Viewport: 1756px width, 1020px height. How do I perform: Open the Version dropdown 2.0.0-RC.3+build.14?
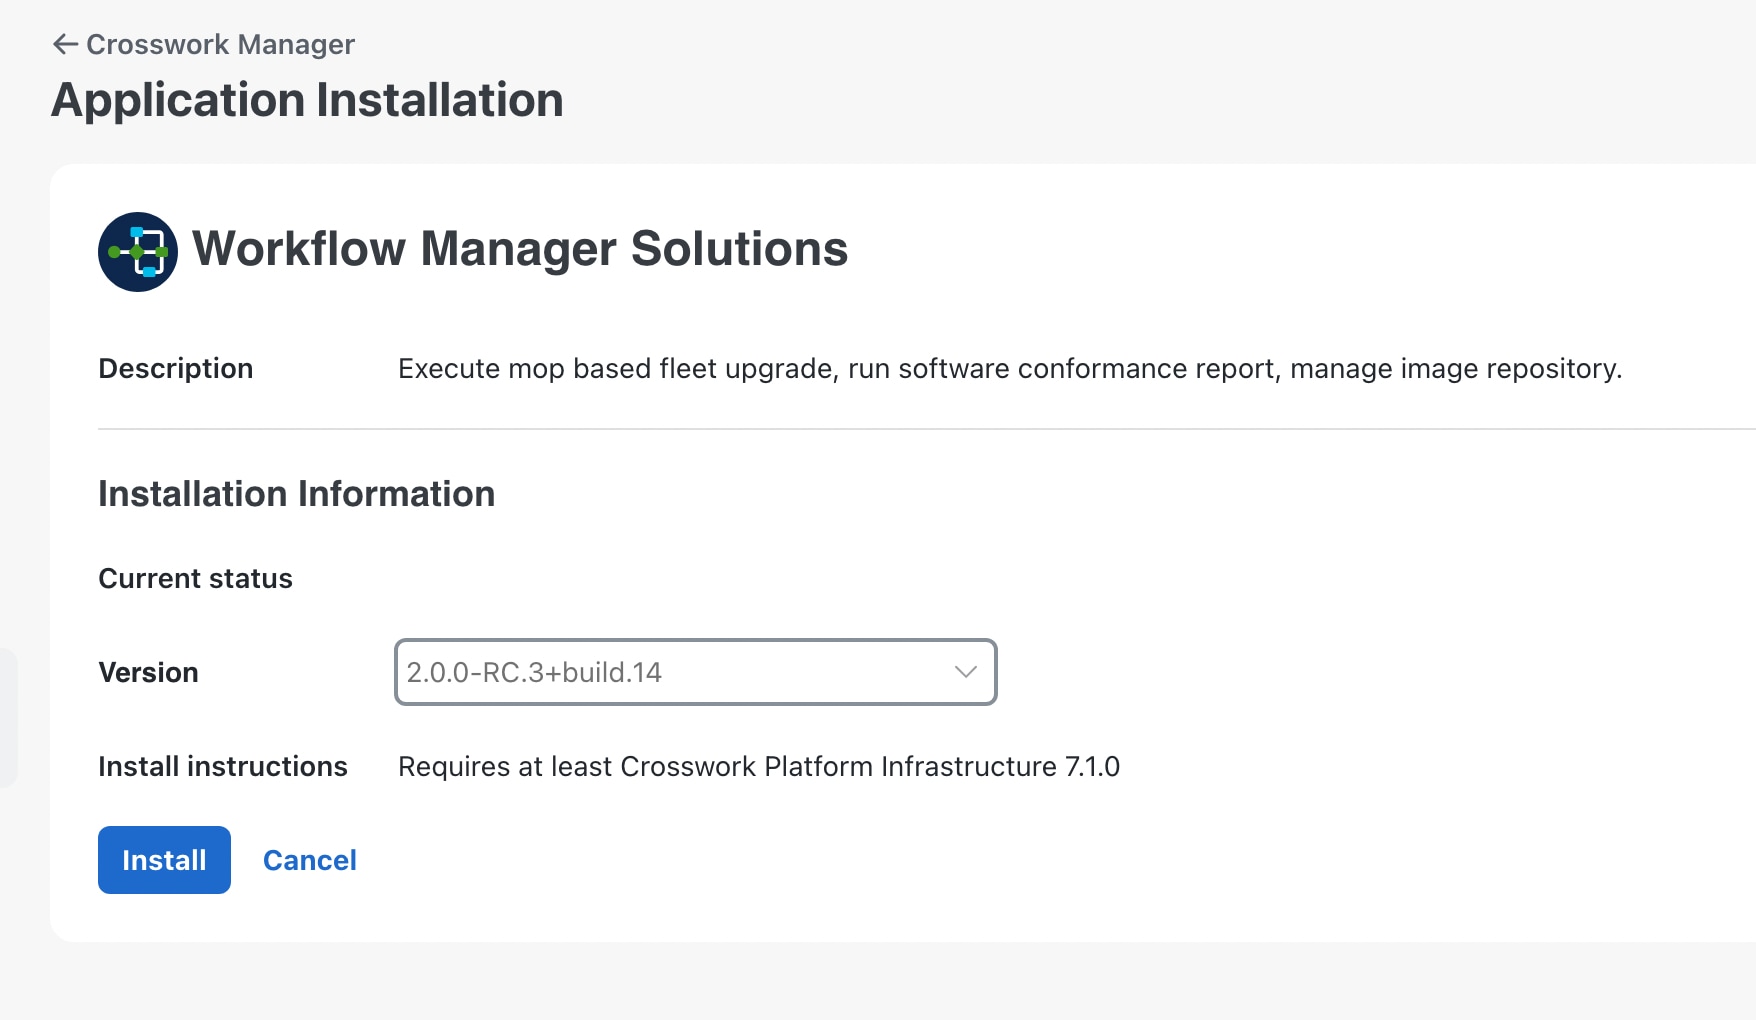coord(696,672)
